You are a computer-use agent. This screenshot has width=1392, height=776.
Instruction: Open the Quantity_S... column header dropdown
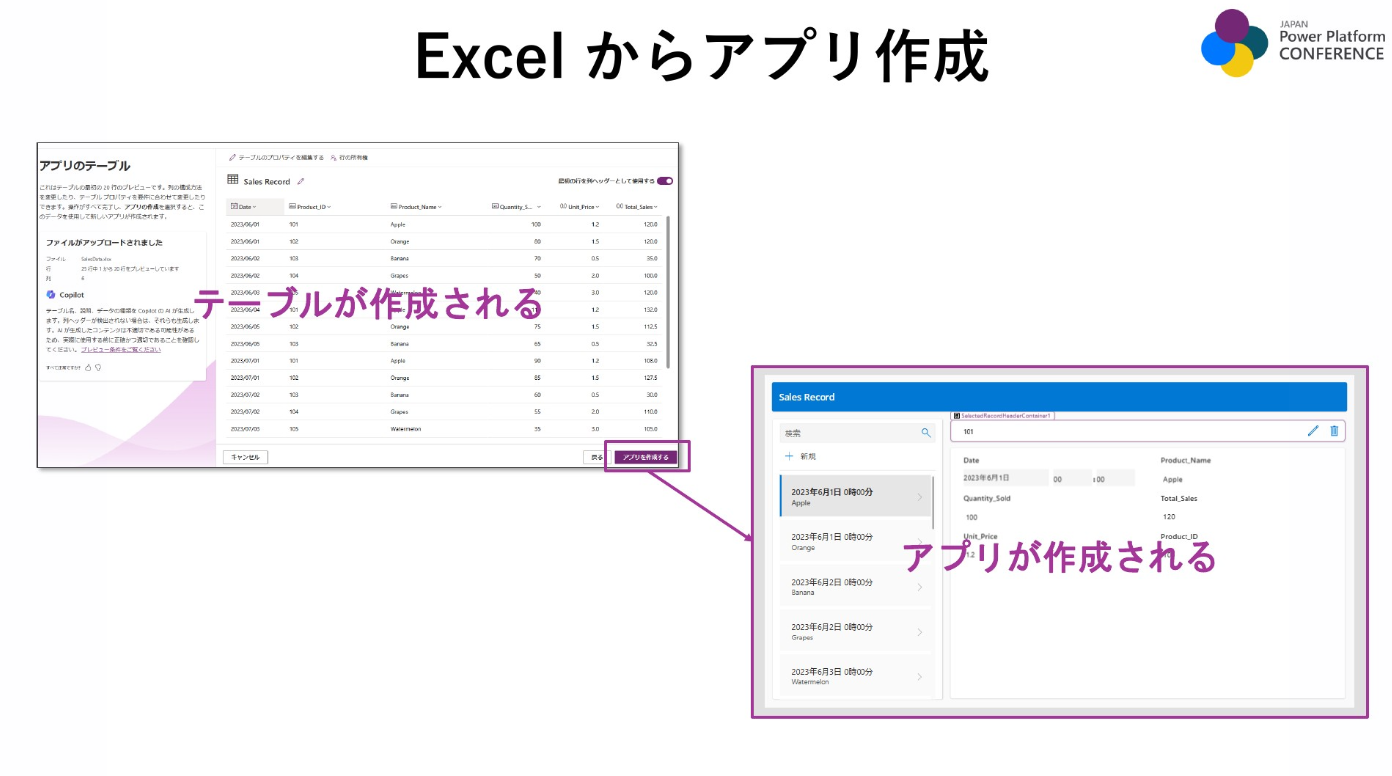coord(538,207)
